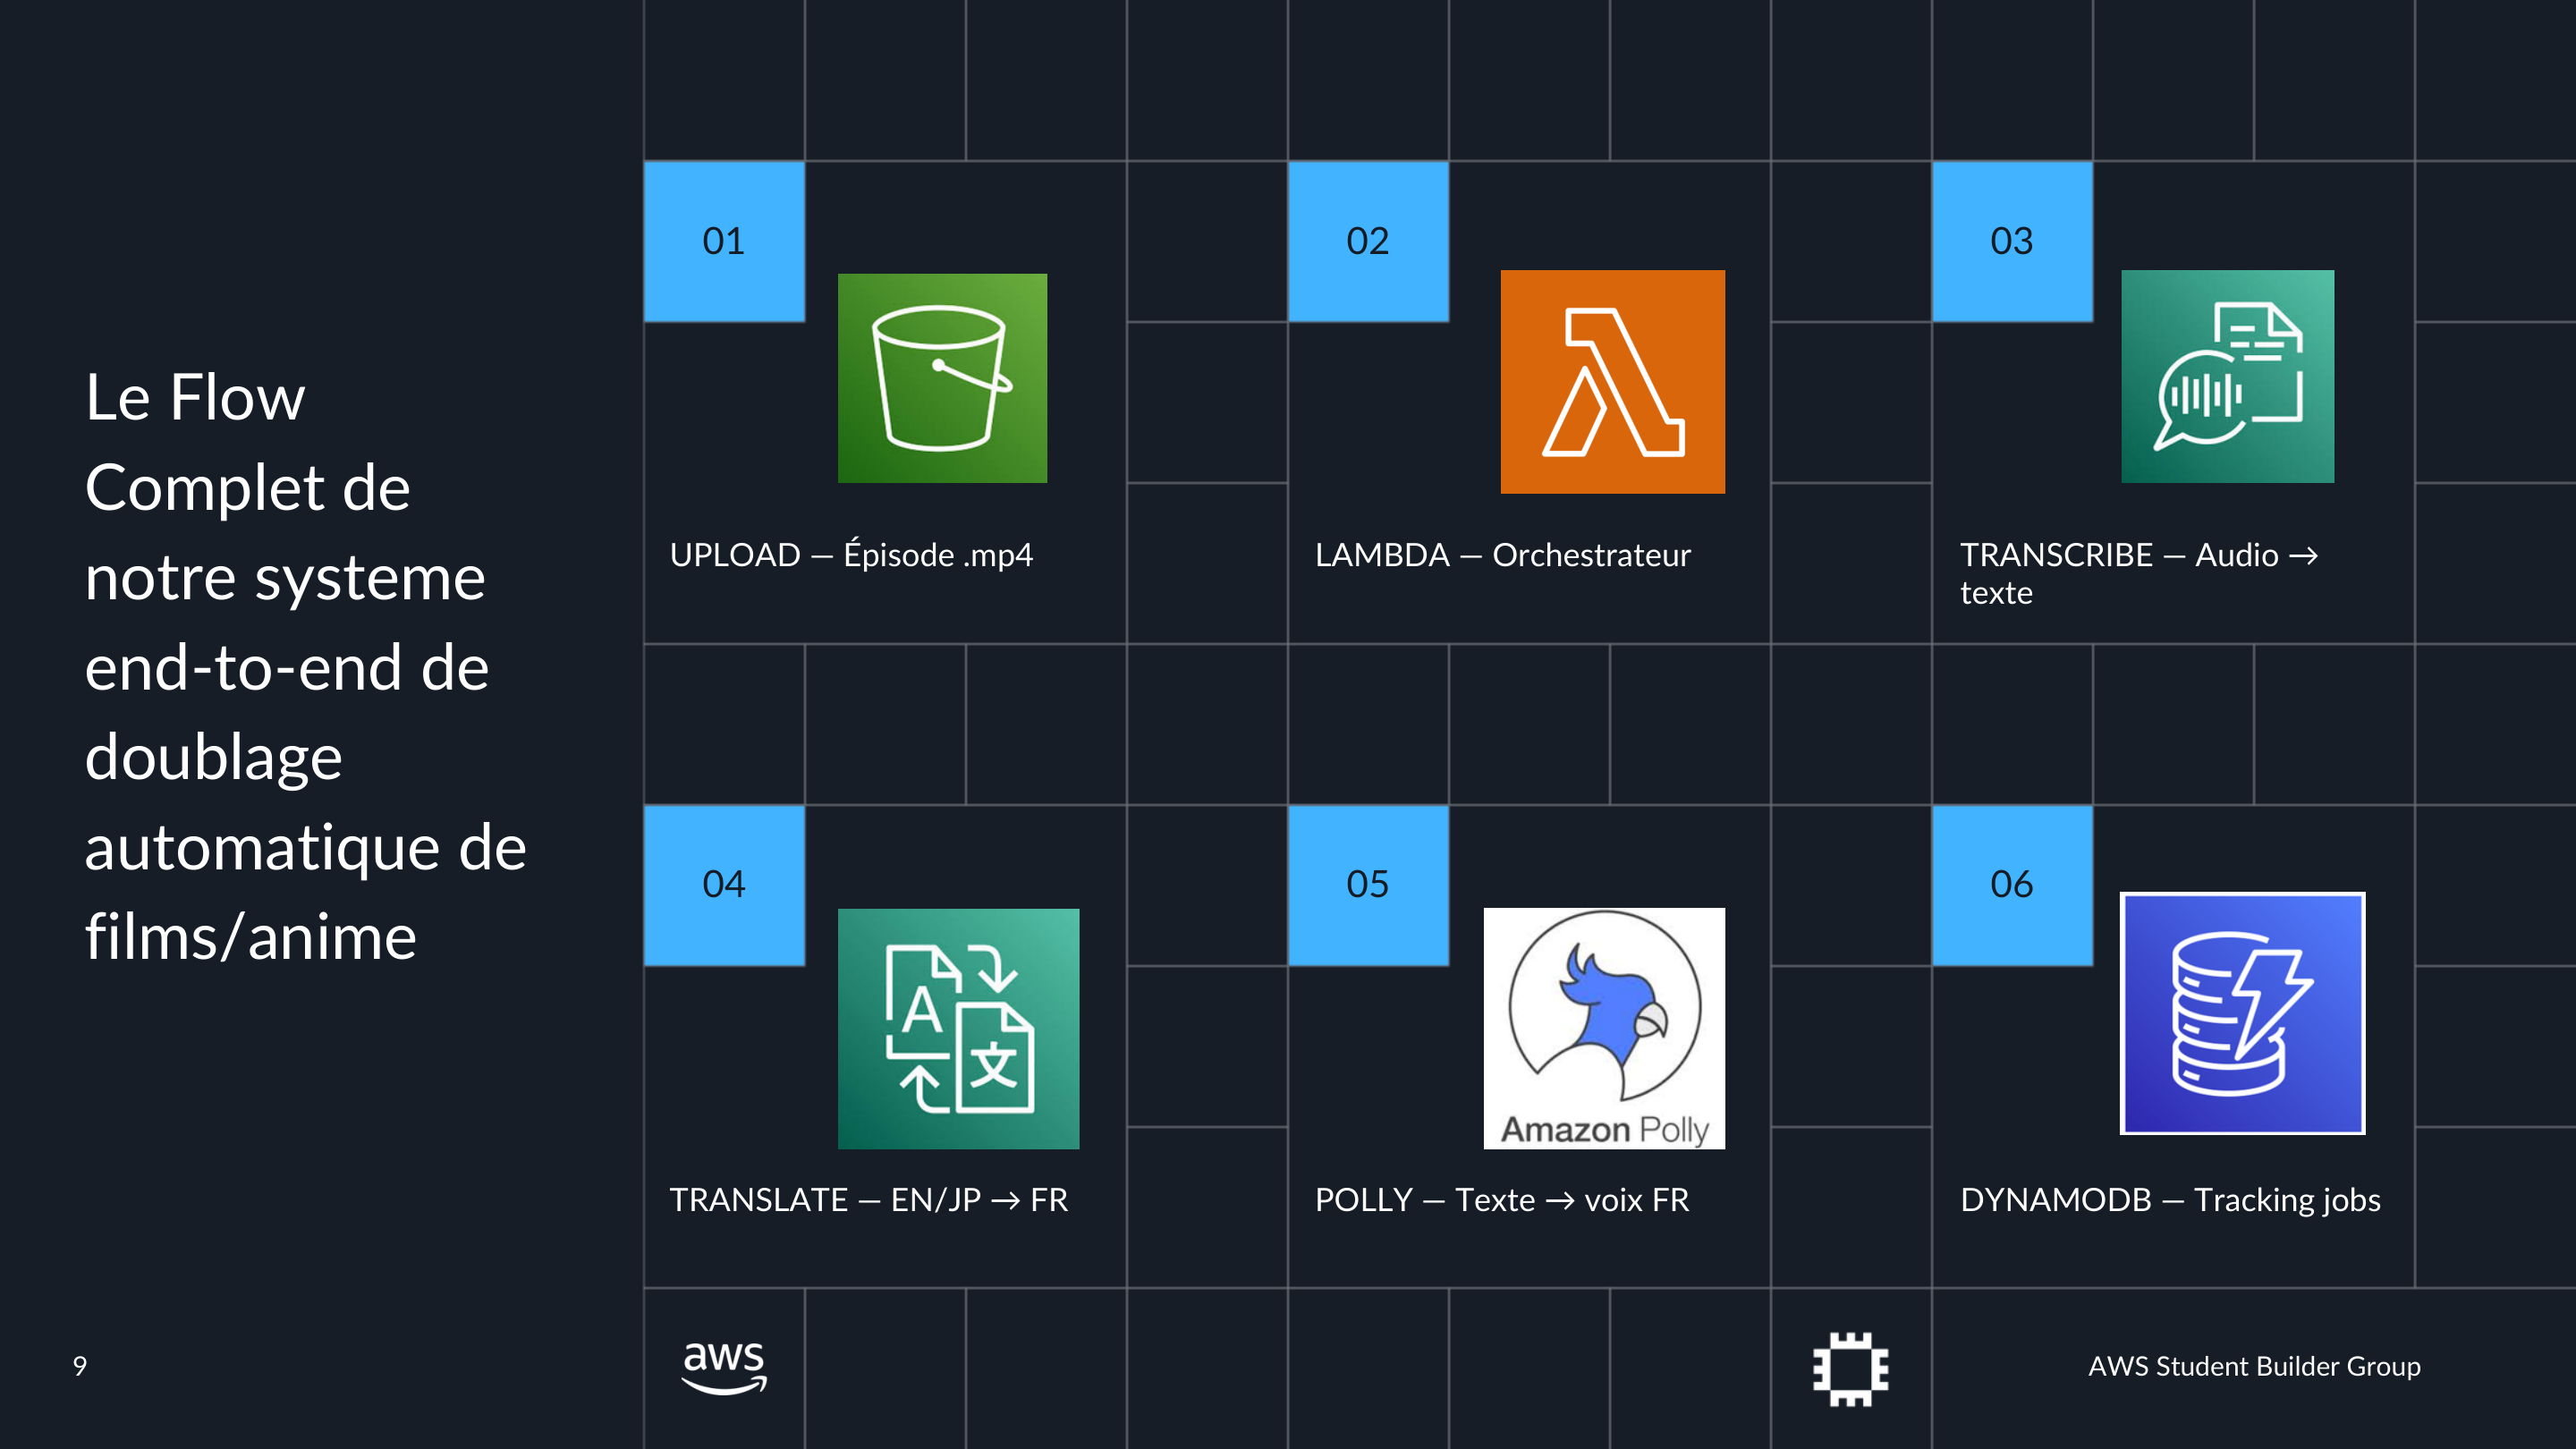Click the green S3 bucket icon
Image resolution: width=2576 pixels, height=1449 pixels.
coord(942,378)
